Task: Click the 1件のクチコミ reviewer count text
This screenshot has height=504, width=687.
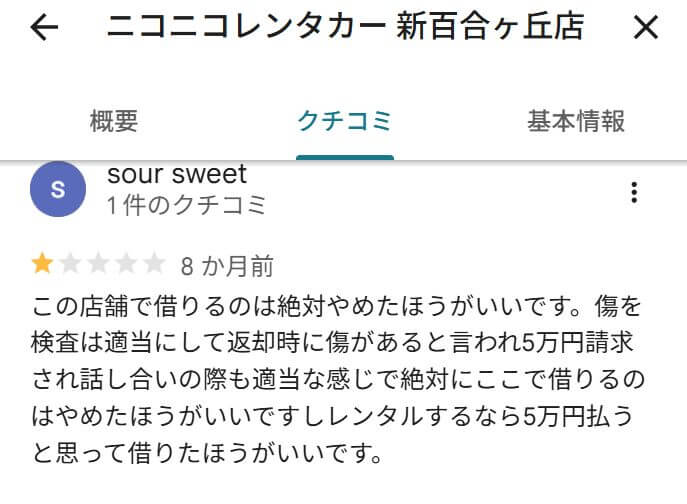Action: pos(187,206)
